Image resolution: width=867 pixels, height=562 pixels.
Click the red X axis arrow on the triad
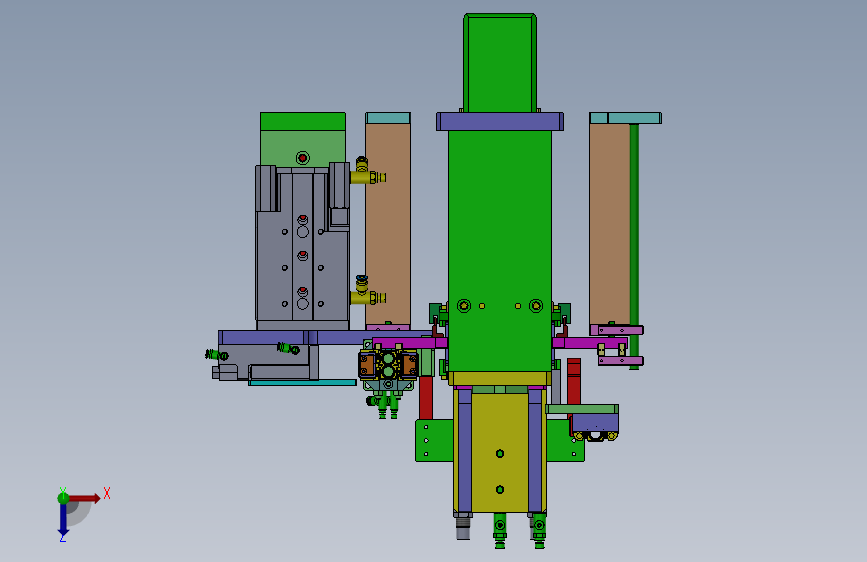[x=85, y=498]
